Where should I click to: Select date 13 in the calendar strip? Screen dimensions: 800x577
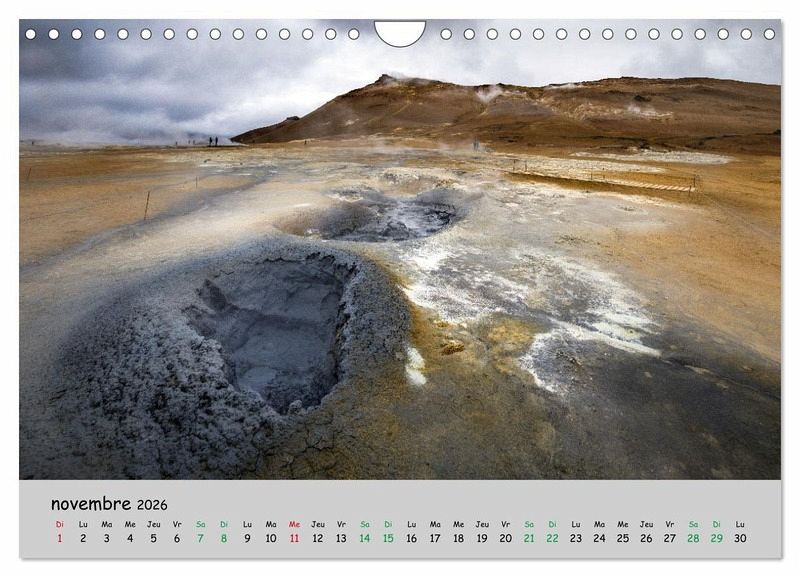[x=341, y=538]
